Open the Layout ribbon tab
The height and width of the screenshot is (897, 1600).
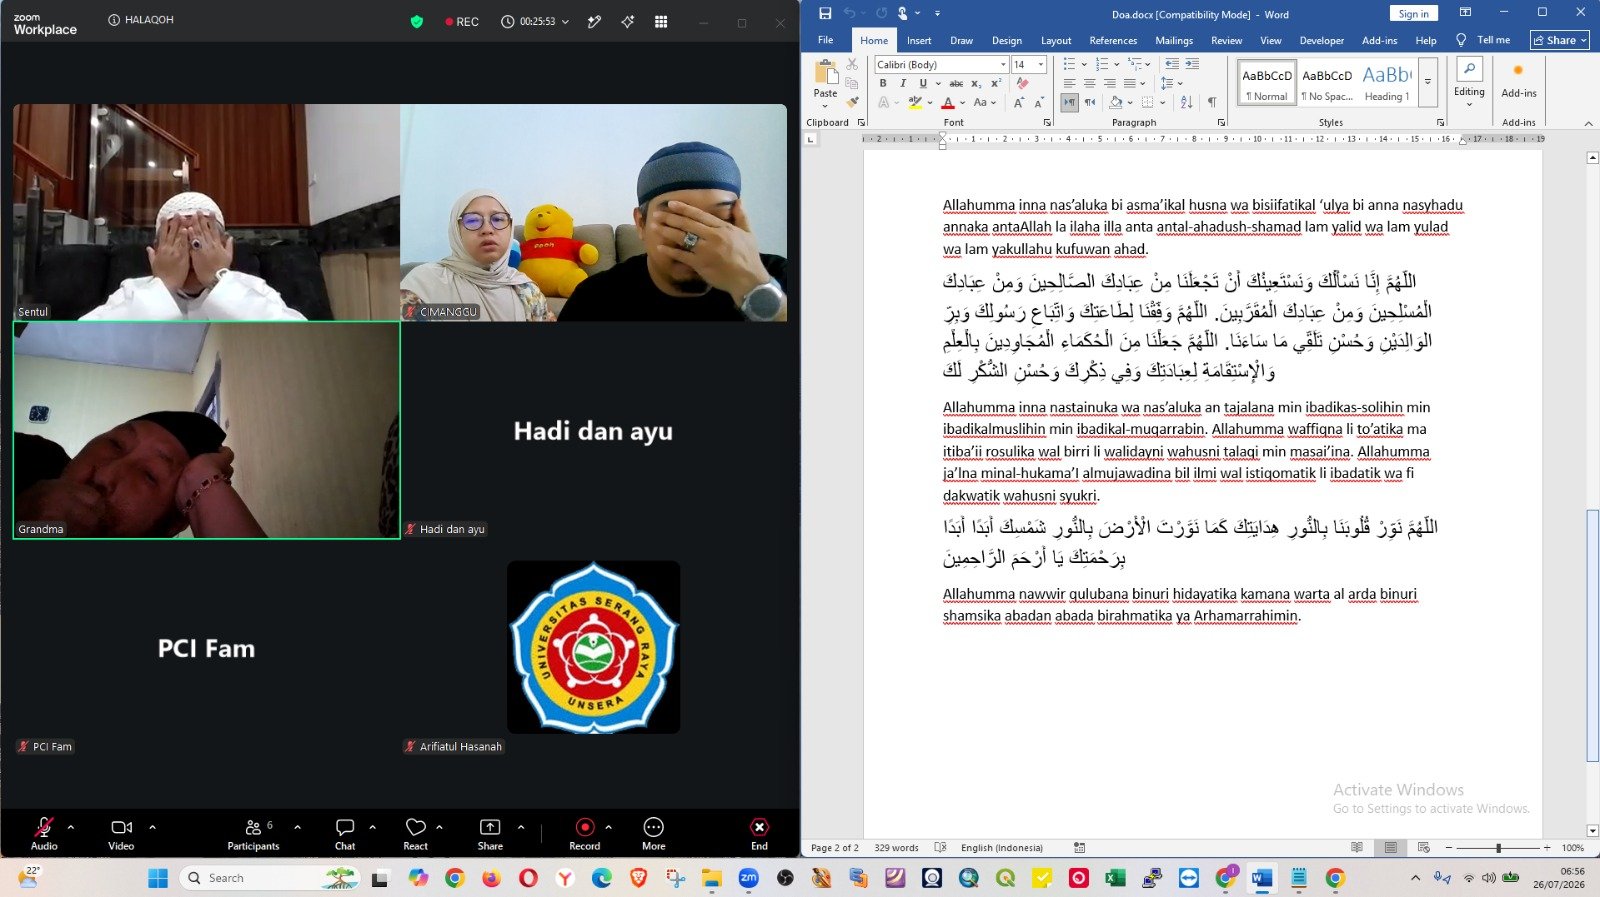point(1056,40)
